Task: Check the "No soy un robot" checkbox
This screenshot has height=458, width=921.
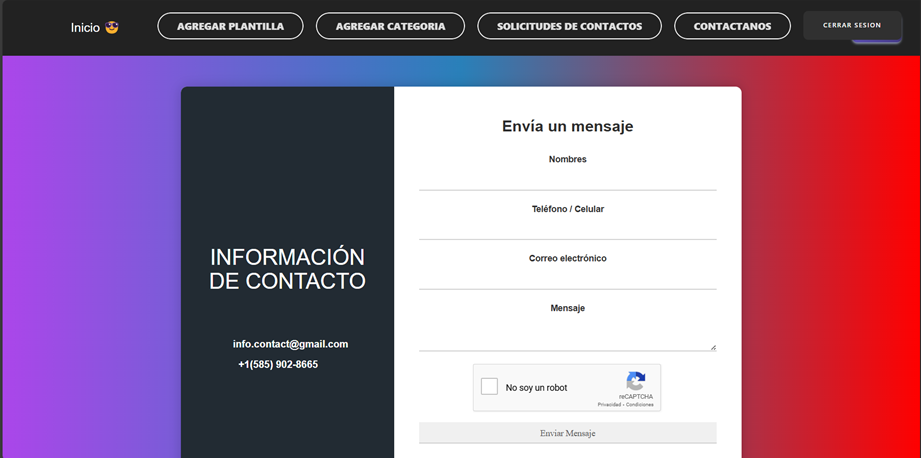Action: 489,387
